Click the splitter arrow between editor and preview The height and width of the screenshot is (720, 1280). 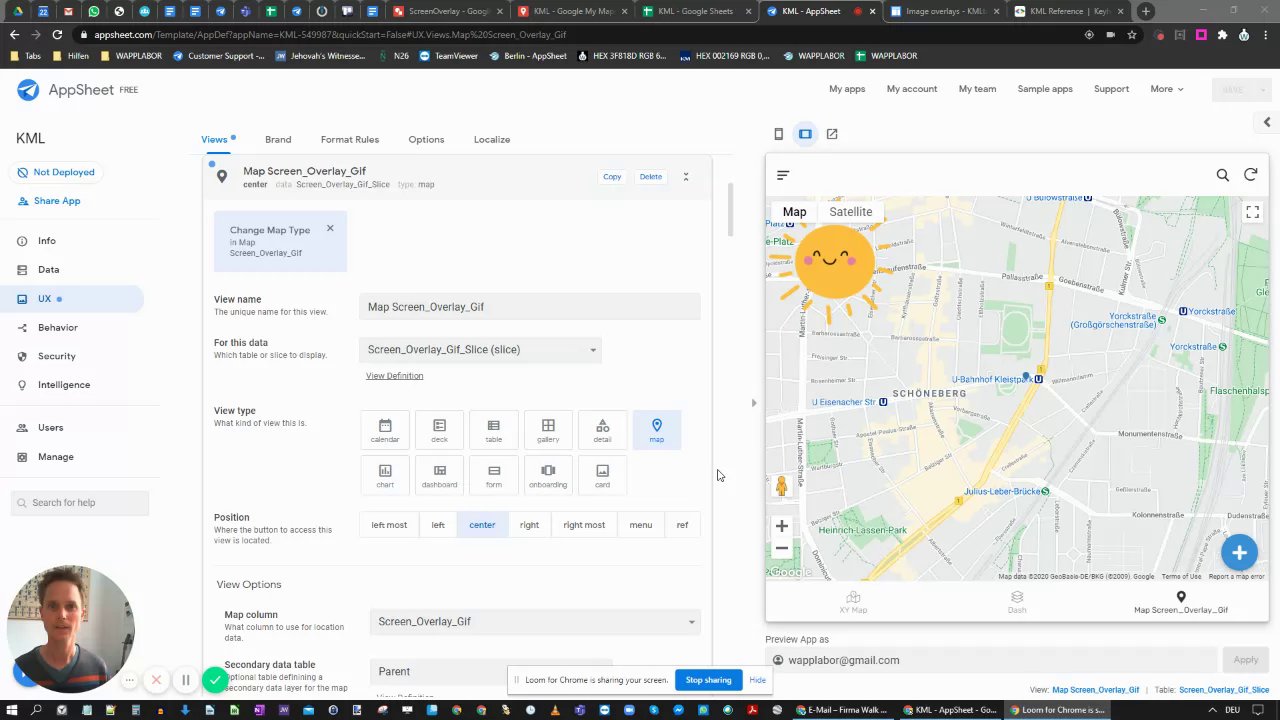point(753,403)
